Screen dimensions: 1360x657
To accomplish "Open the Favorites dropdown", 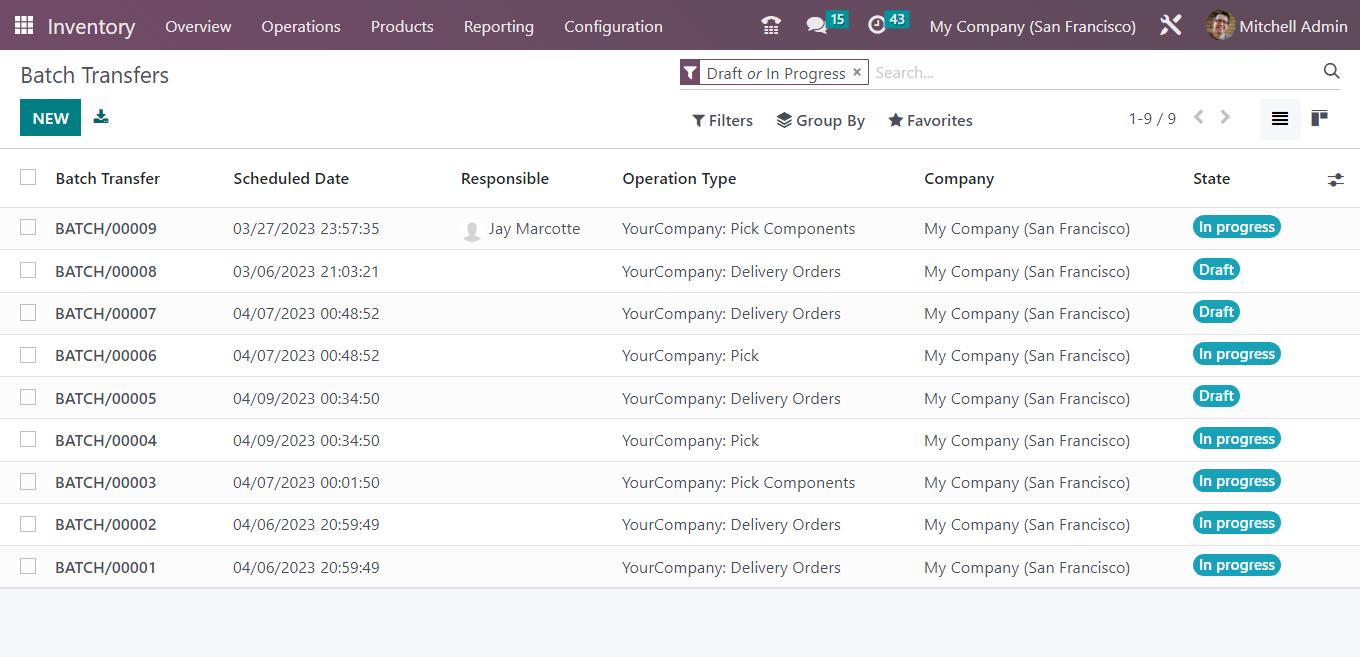I will pos(929,120).
